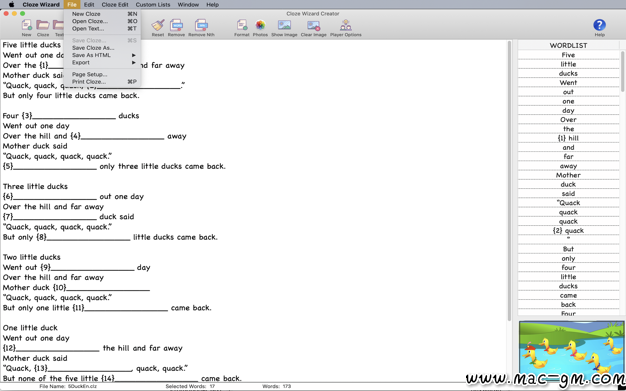Open the Cloze Edit menu
Screen dimensions: 626x391
[115, 4]
